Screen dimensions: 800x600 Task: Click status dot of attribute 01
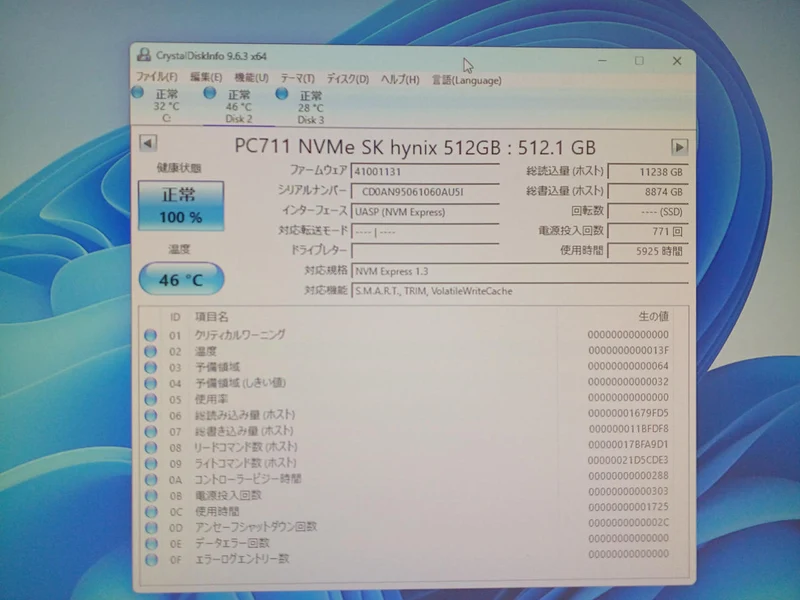150,335
